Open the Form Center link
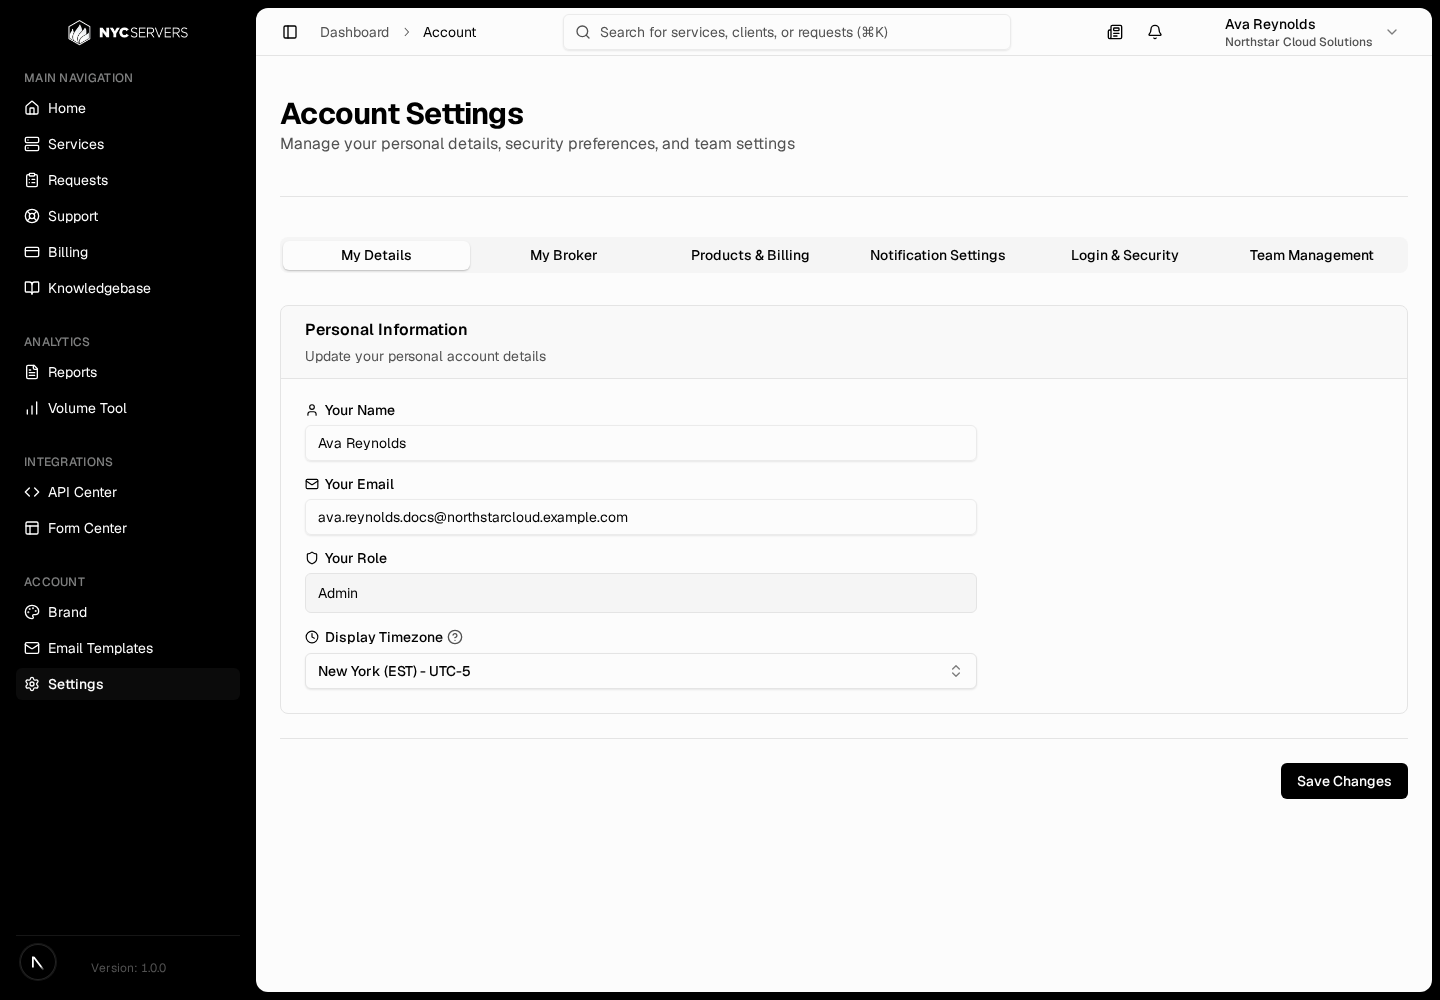 pos(128,528)
